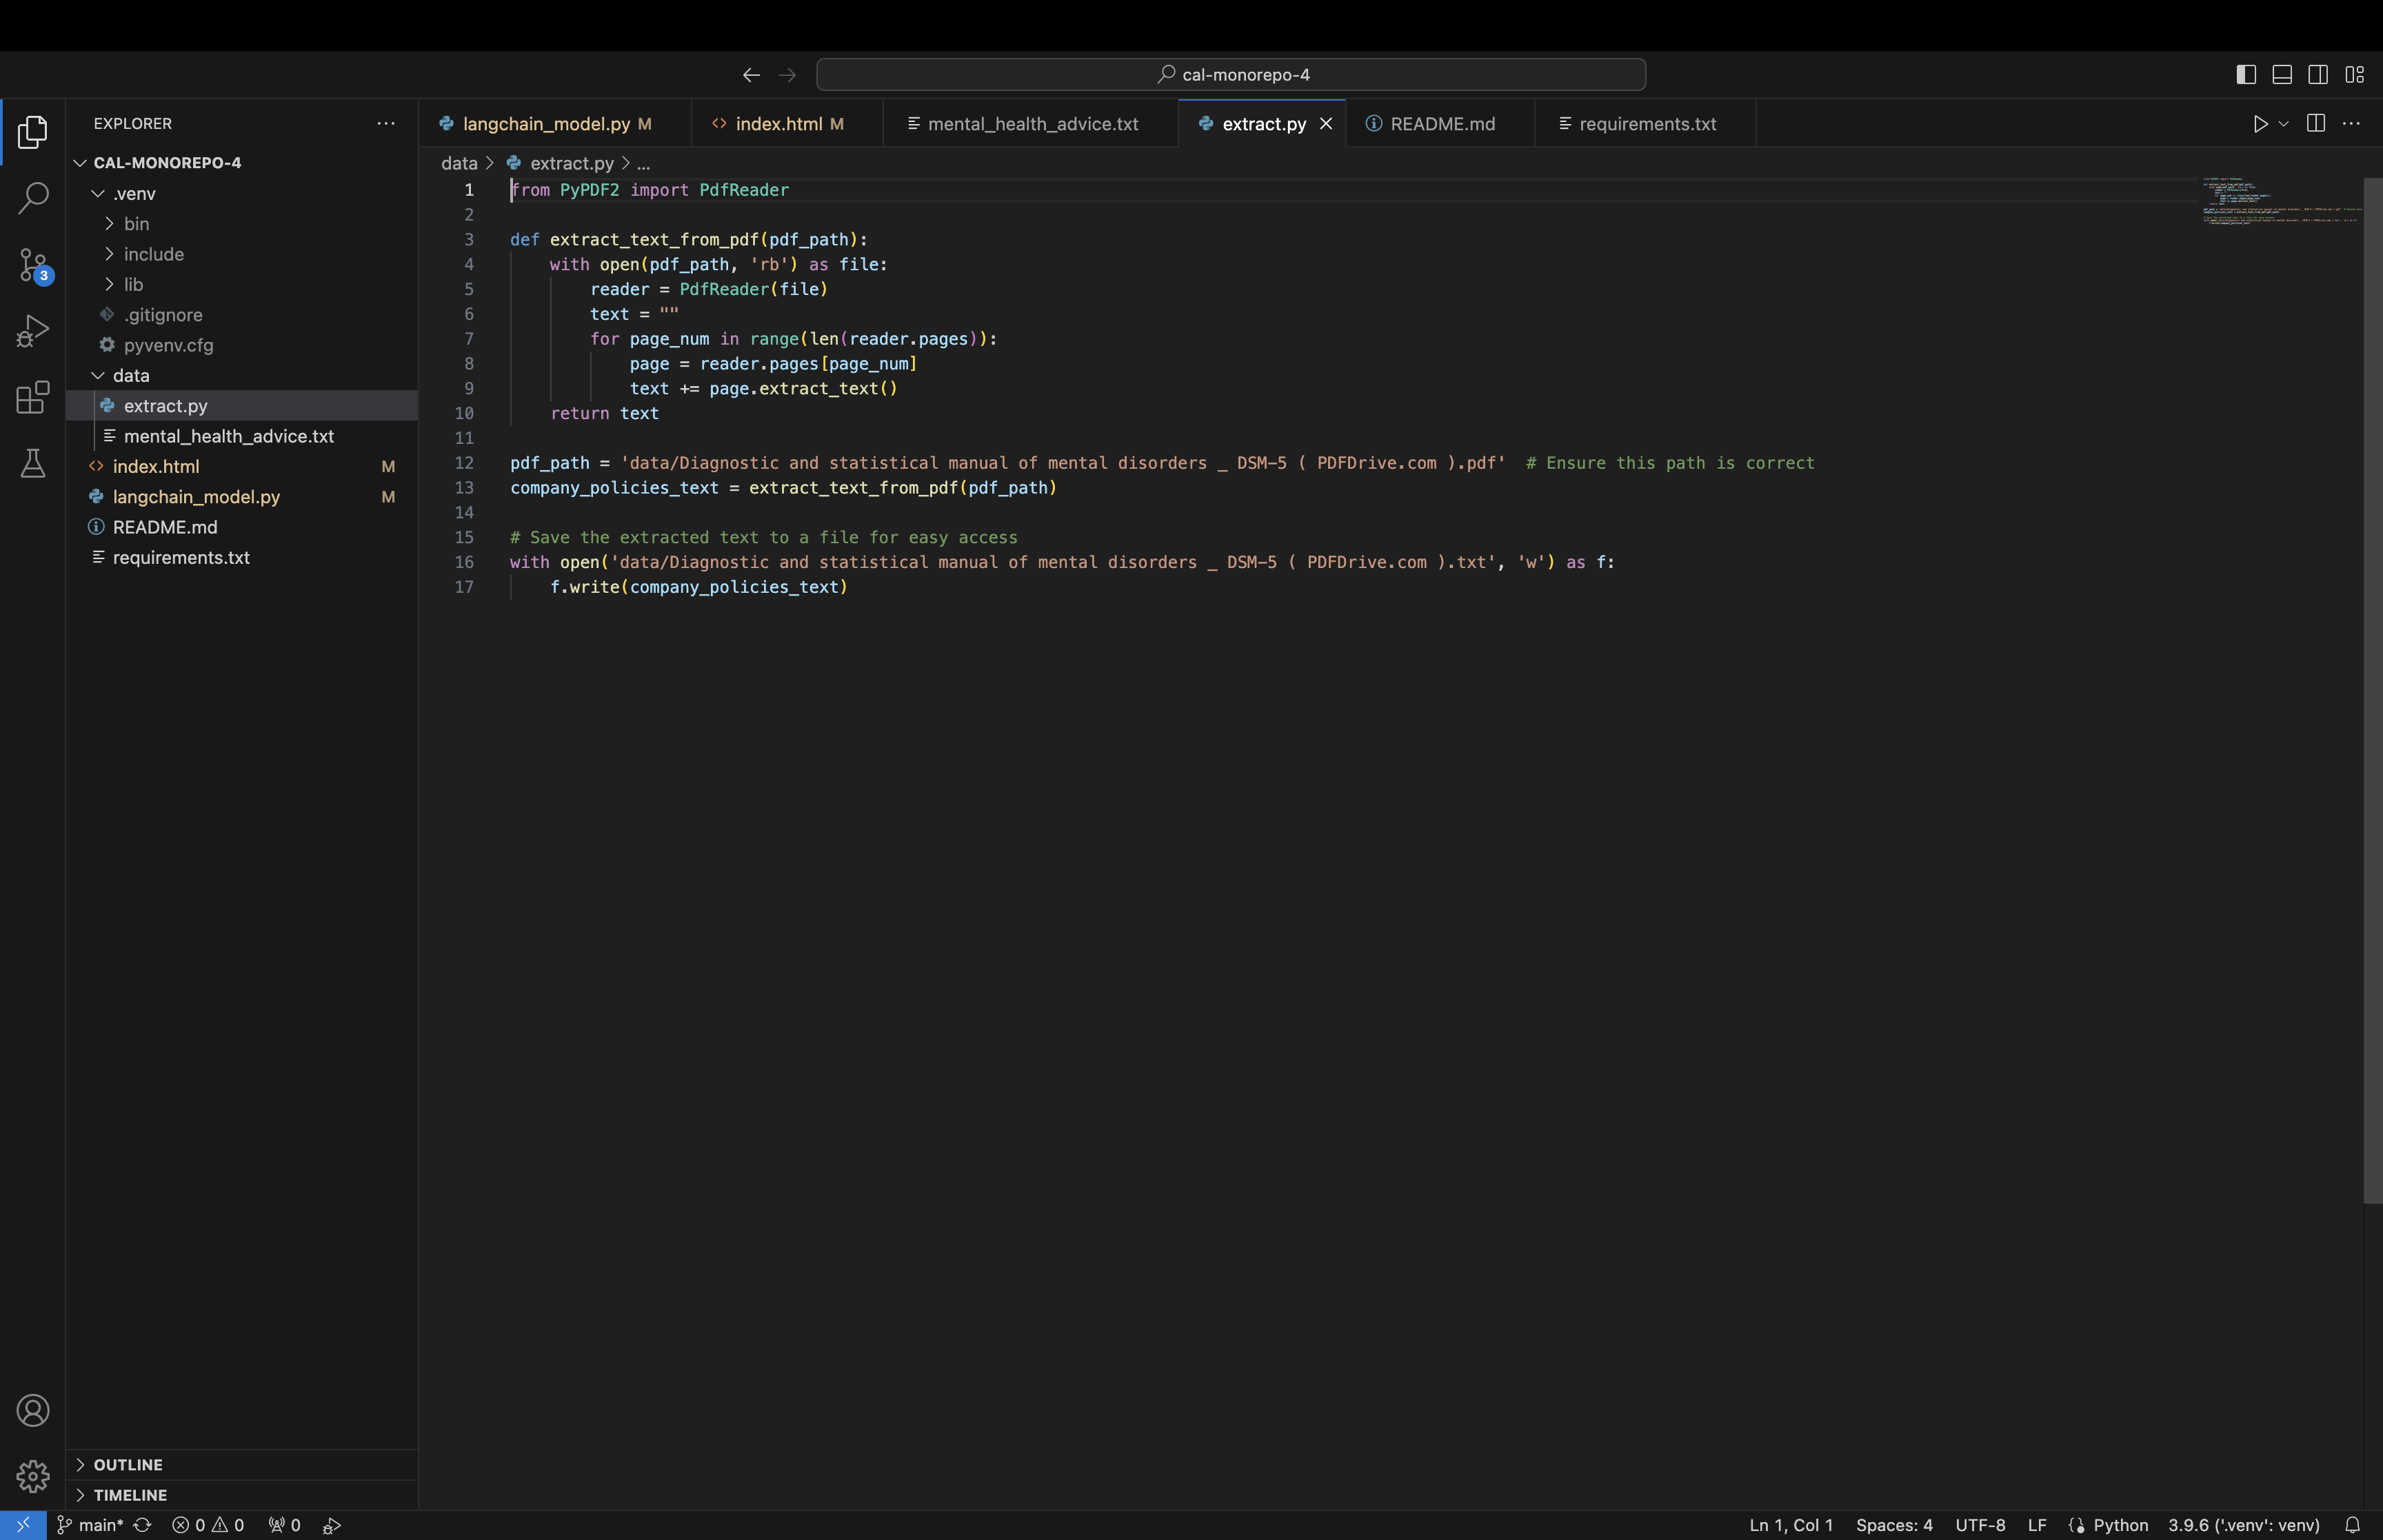This screenshot has height=1540, width=2383.
Task: Open the Run and Debug view
Action: coord(33,331)
